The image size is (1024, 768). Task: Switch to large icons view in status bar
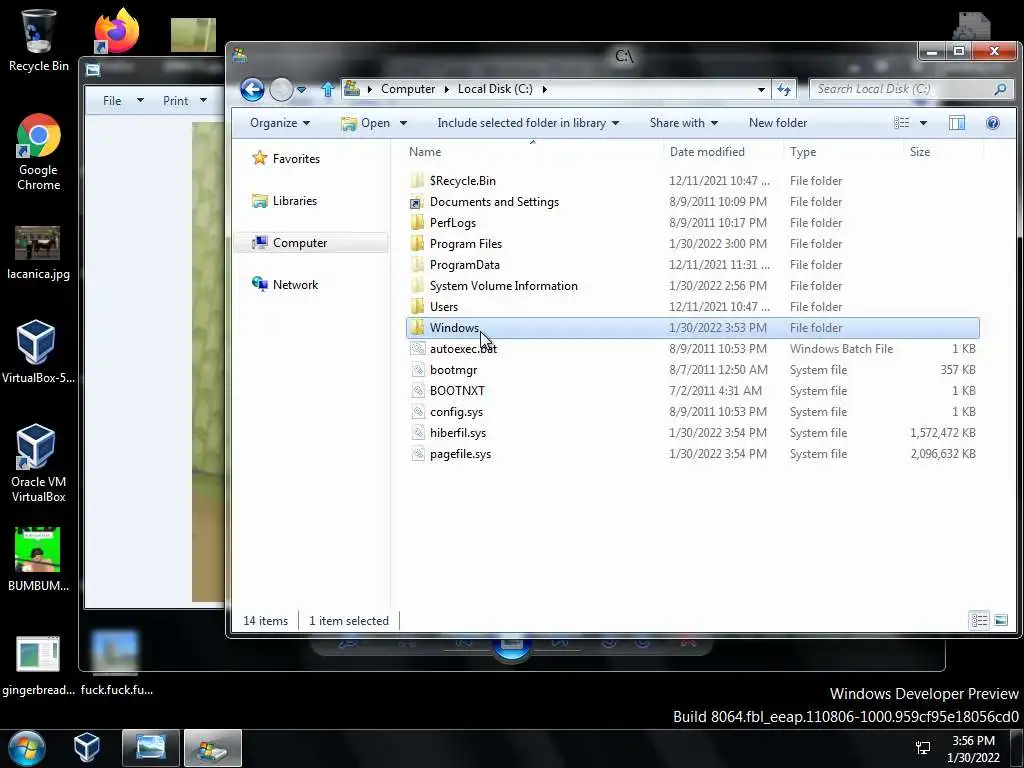(x=1000, y=620)
